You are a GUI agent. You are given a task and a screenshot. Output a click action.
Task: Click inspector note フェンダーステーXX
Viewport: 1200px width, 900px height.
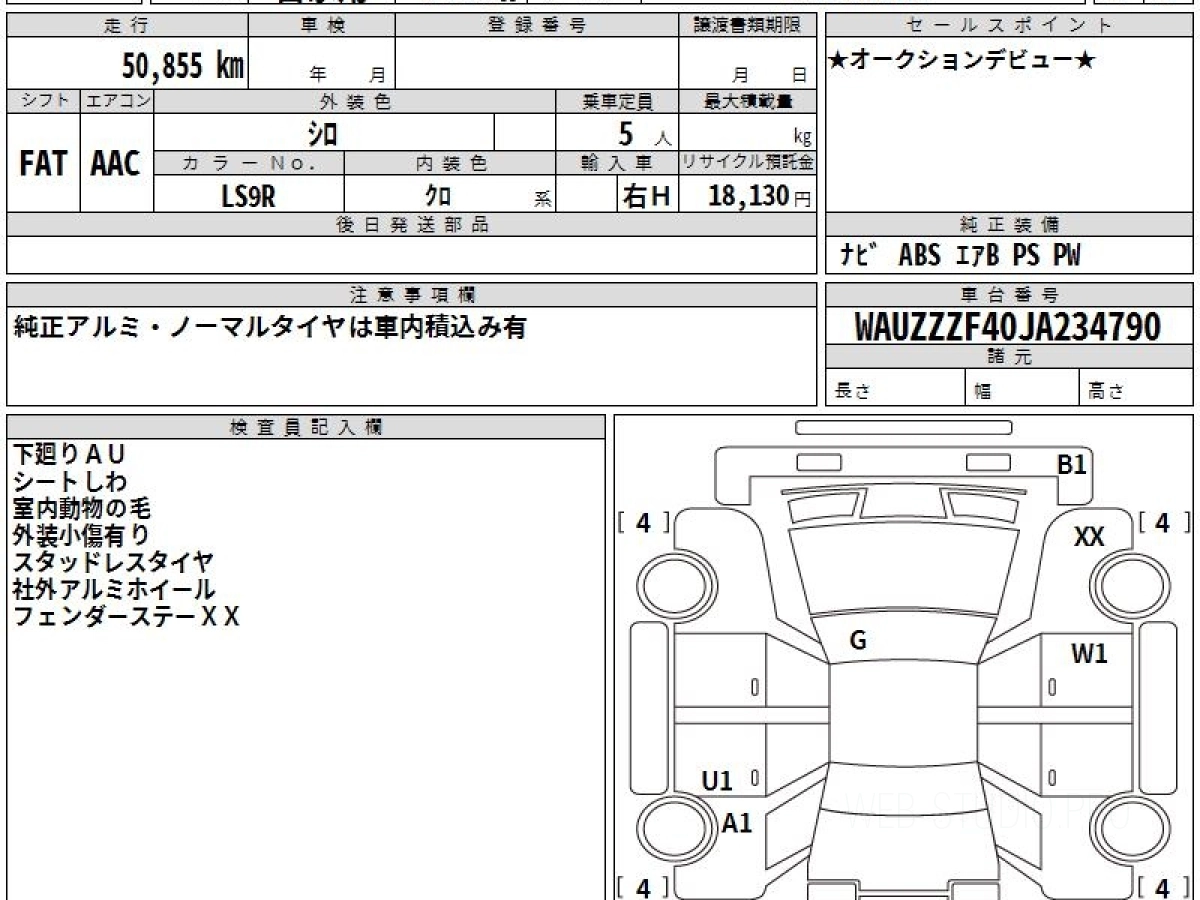pos(126,616)
